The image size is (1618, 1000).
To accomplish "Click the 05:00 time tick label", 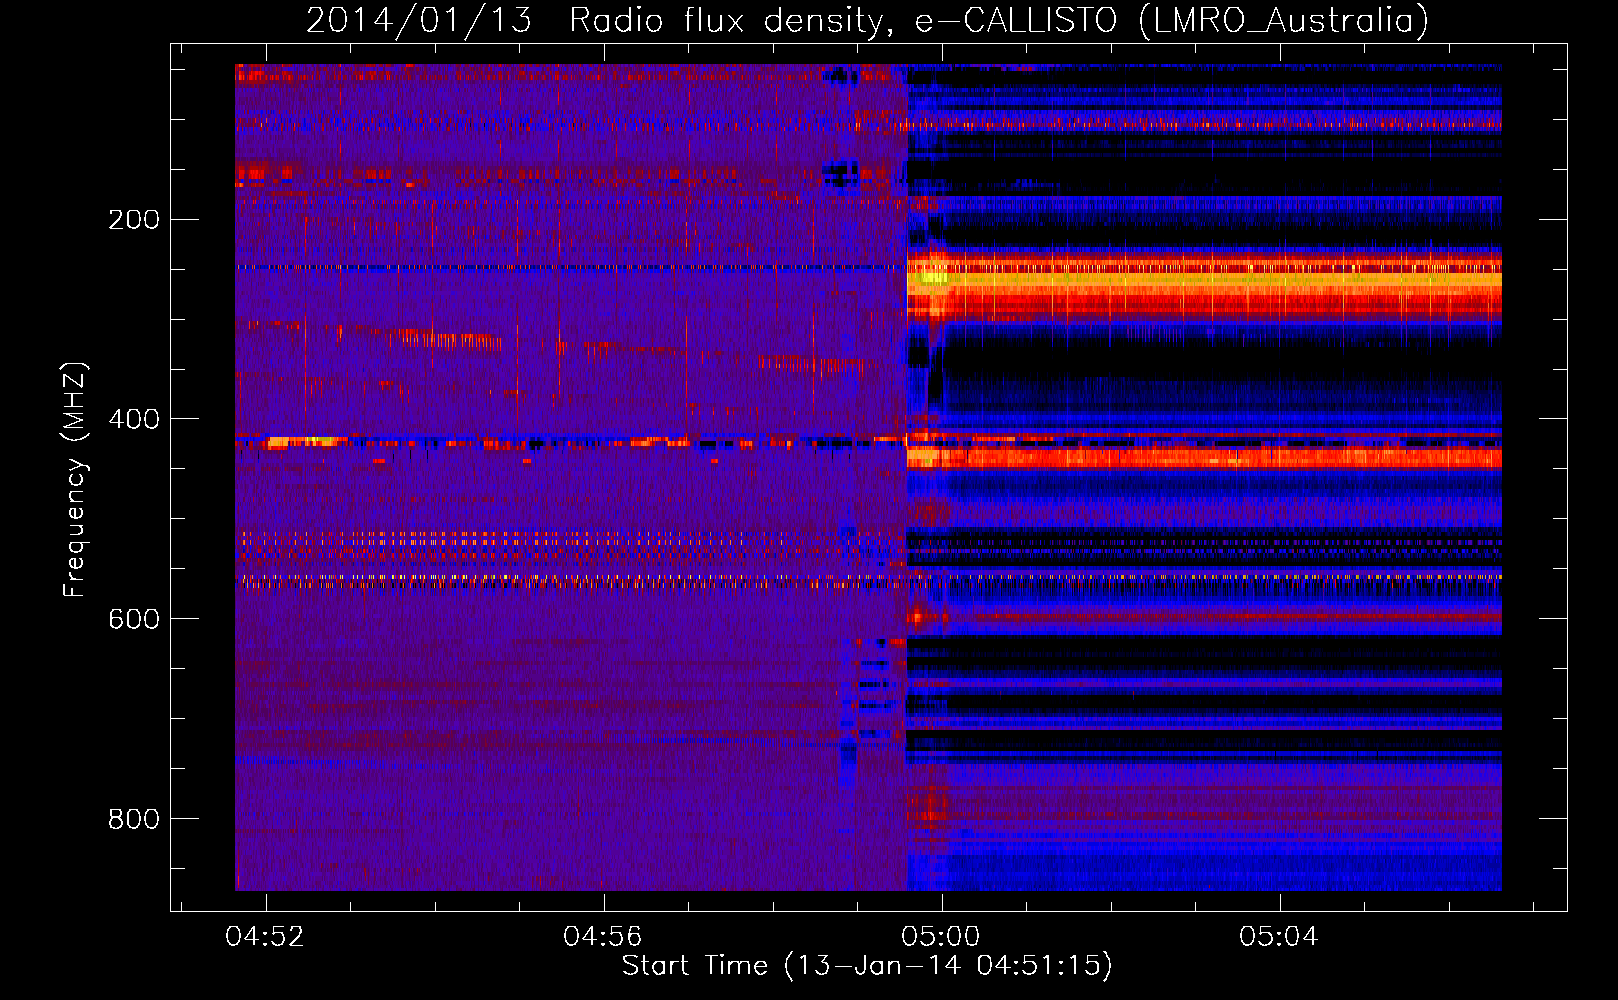I will (941, 937).
